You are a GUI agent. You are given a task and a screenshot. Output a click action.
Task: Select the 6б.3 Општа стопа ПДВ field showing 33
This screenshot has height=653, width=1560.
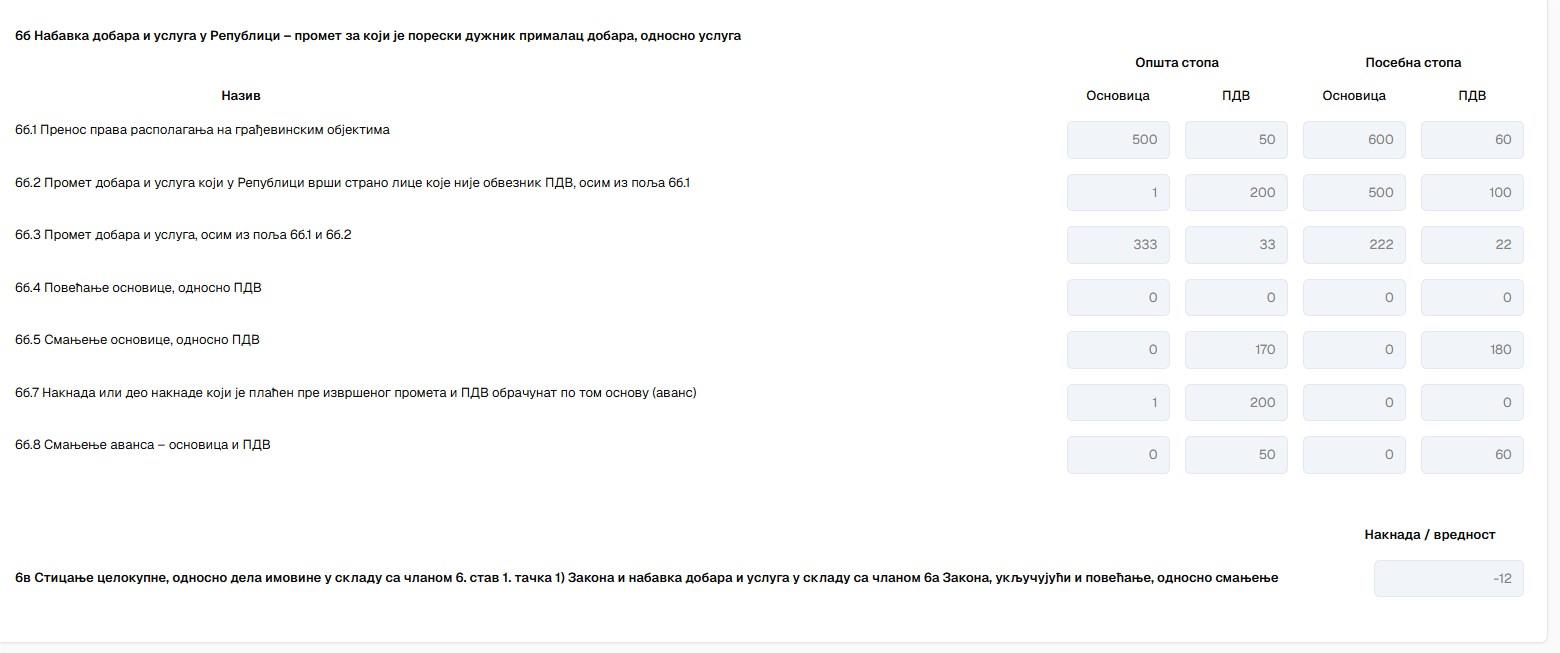pyautogui.click(x=1236, y=245)
